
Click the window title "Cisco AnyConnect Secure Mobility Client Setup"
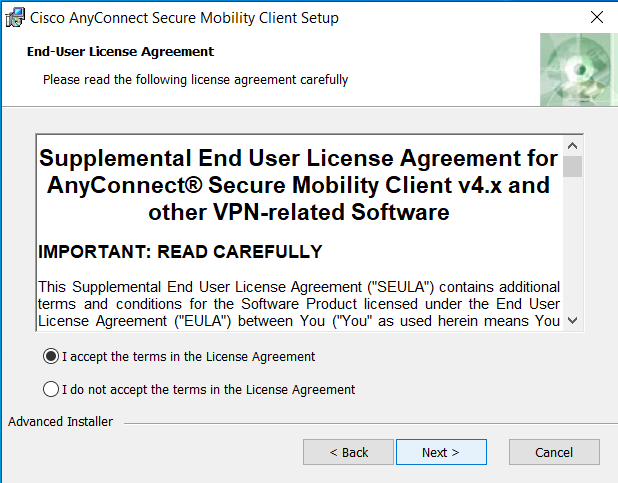tap(184, 18)
